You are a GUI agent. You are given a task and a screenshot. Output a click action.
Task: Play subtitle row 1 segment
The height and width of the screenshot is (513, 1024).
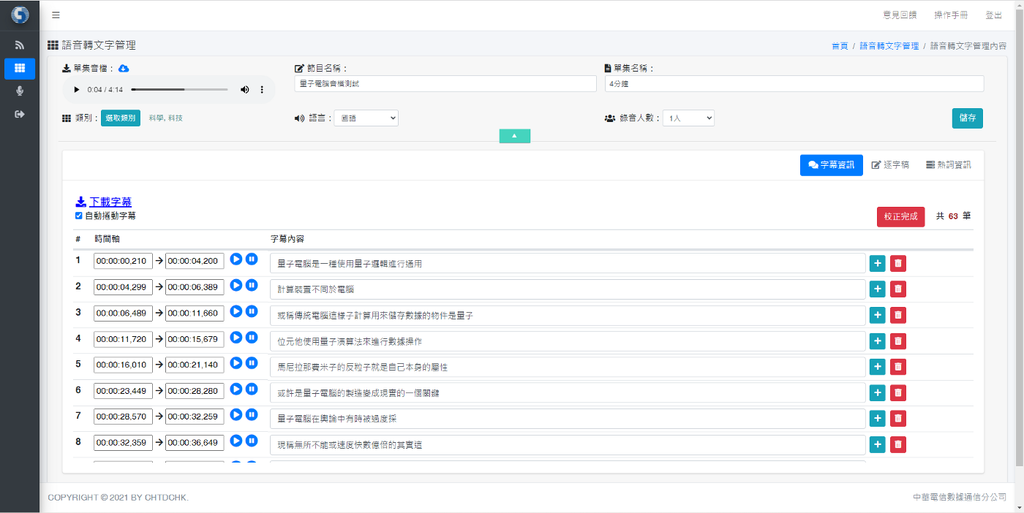[x=236, y=259]
